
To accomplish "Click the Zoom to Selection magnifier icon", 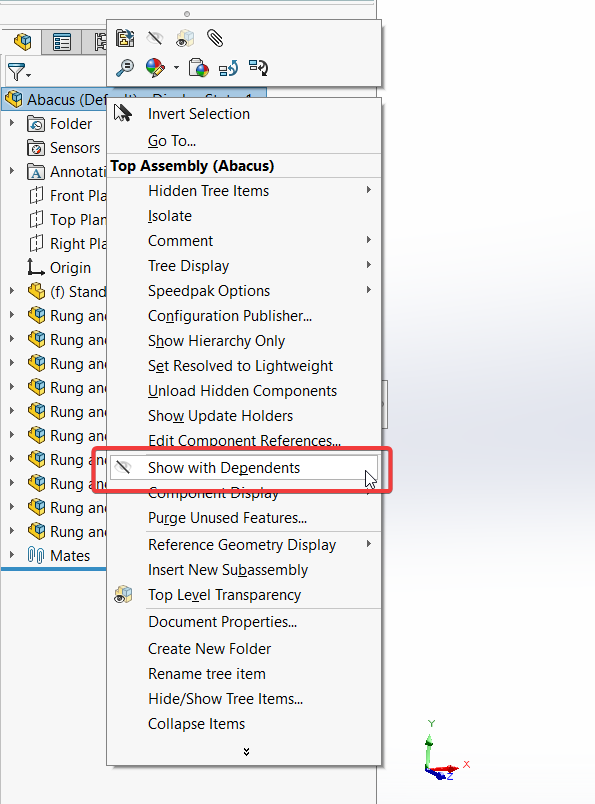I will 124,68.
